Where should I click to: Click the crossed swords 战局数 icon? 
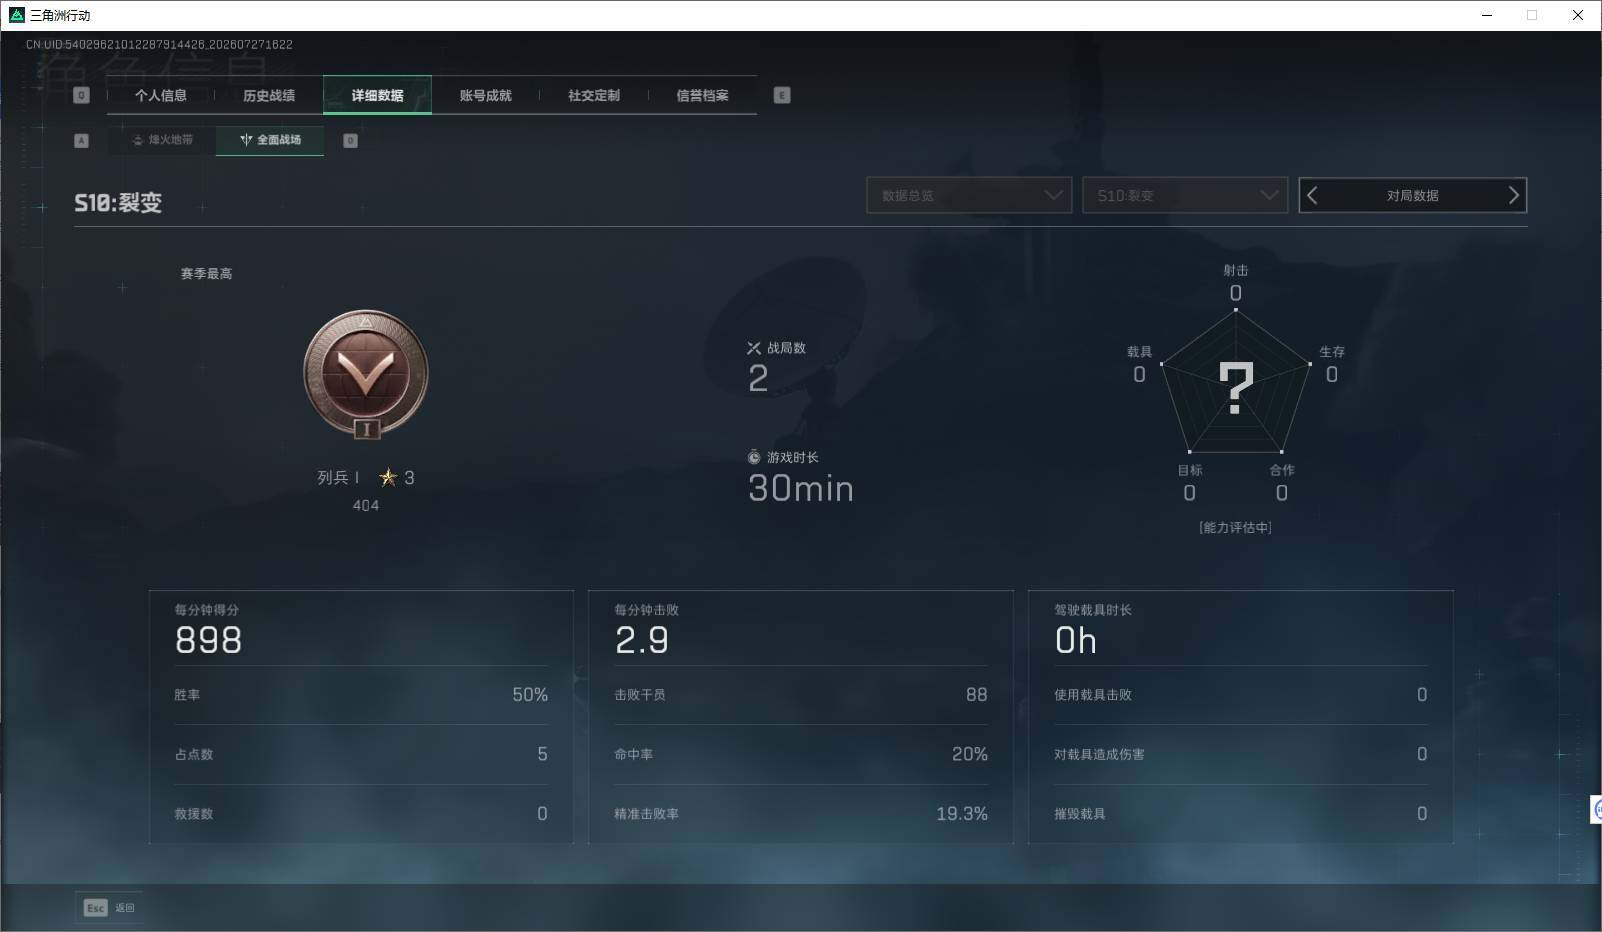[x=754, y=348]
